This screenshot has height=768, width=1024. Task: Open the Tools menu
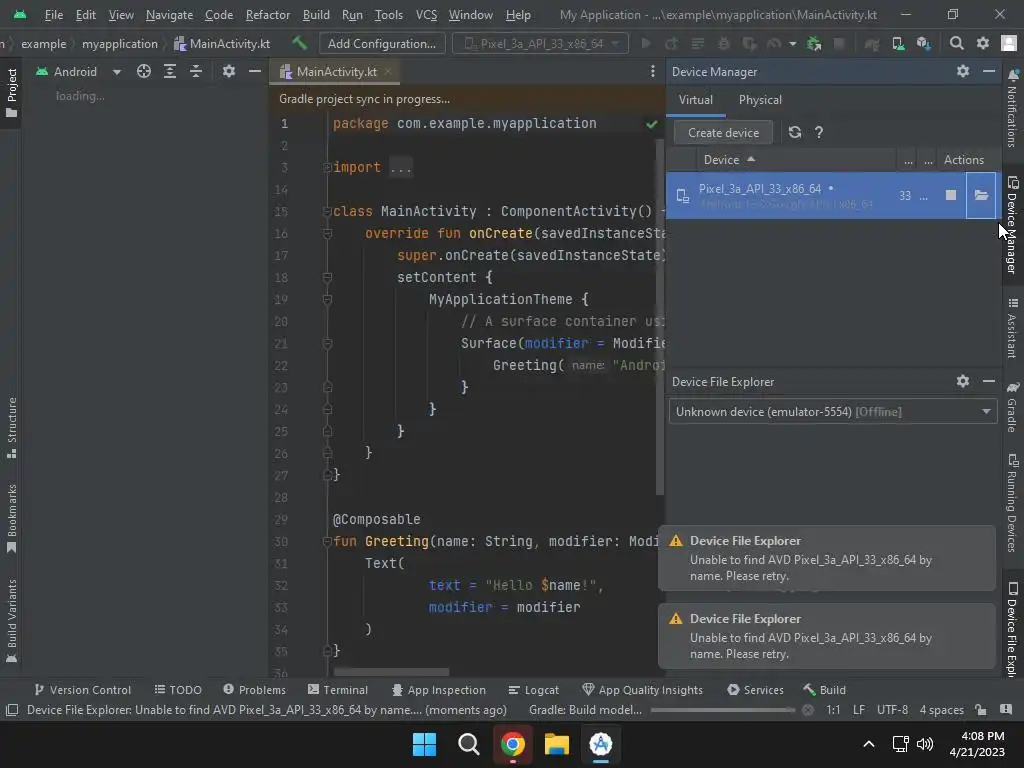click(389, 14)
